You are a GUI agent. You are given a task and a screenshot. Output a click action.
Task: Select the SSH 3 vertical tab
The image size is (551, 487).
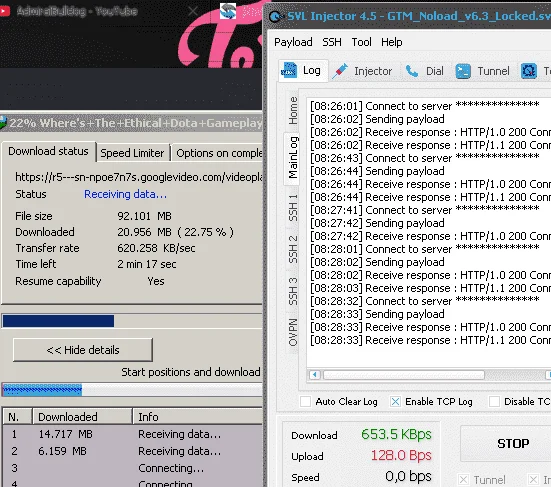coord(293,292)
